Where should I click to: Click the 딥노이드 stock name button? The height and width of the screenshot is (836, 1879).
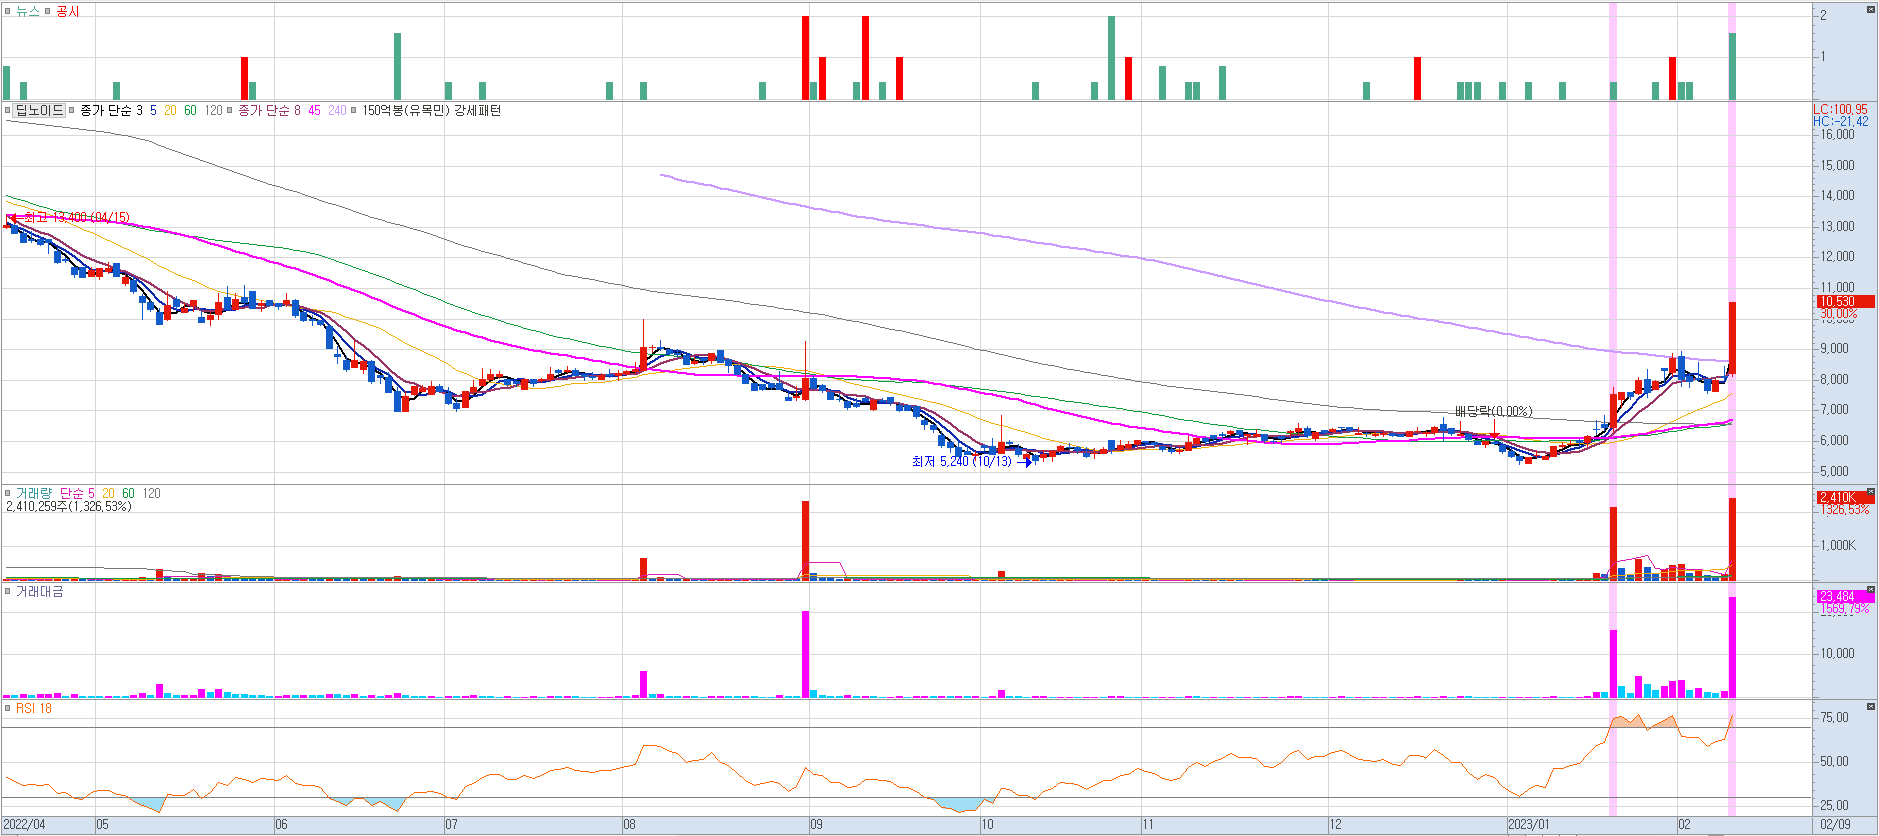[x=39, y=110]
